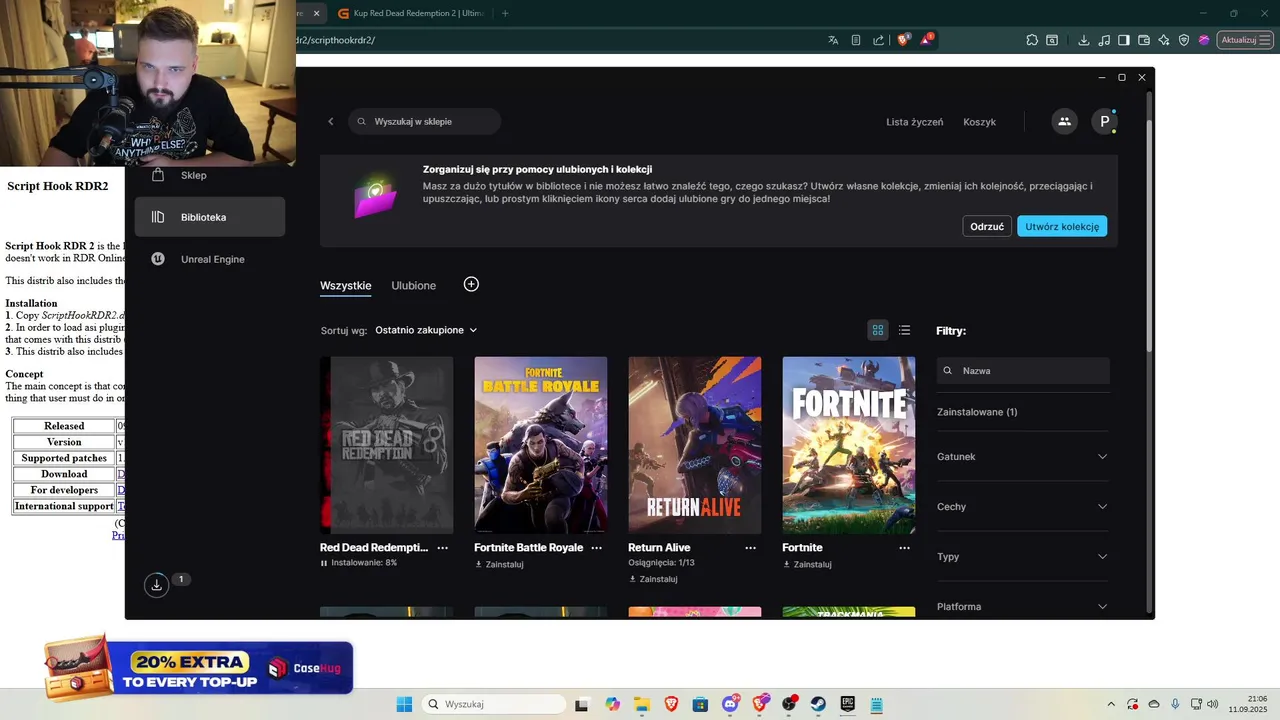The image size is (1280, 720).
Task: Select list view layout icon
Action: click(x=904, y=330)
